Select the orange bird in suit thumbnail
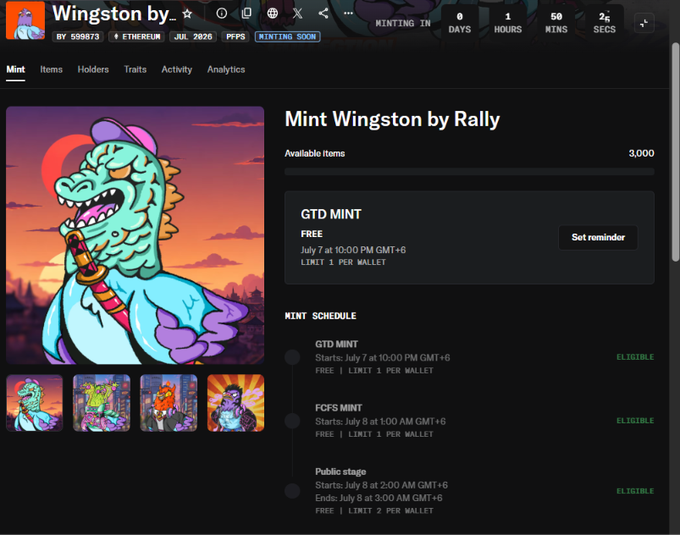 (169, 403)
